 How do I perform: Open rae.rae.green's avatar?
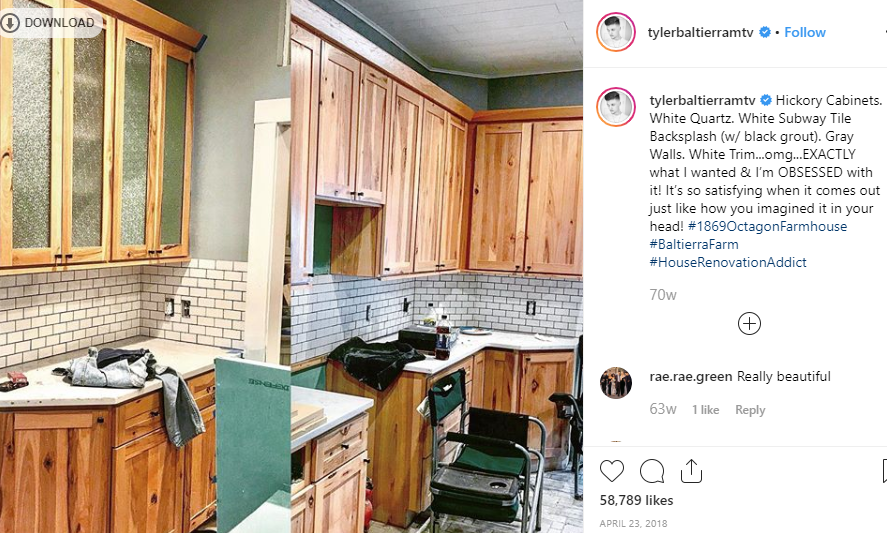point(616,383)
